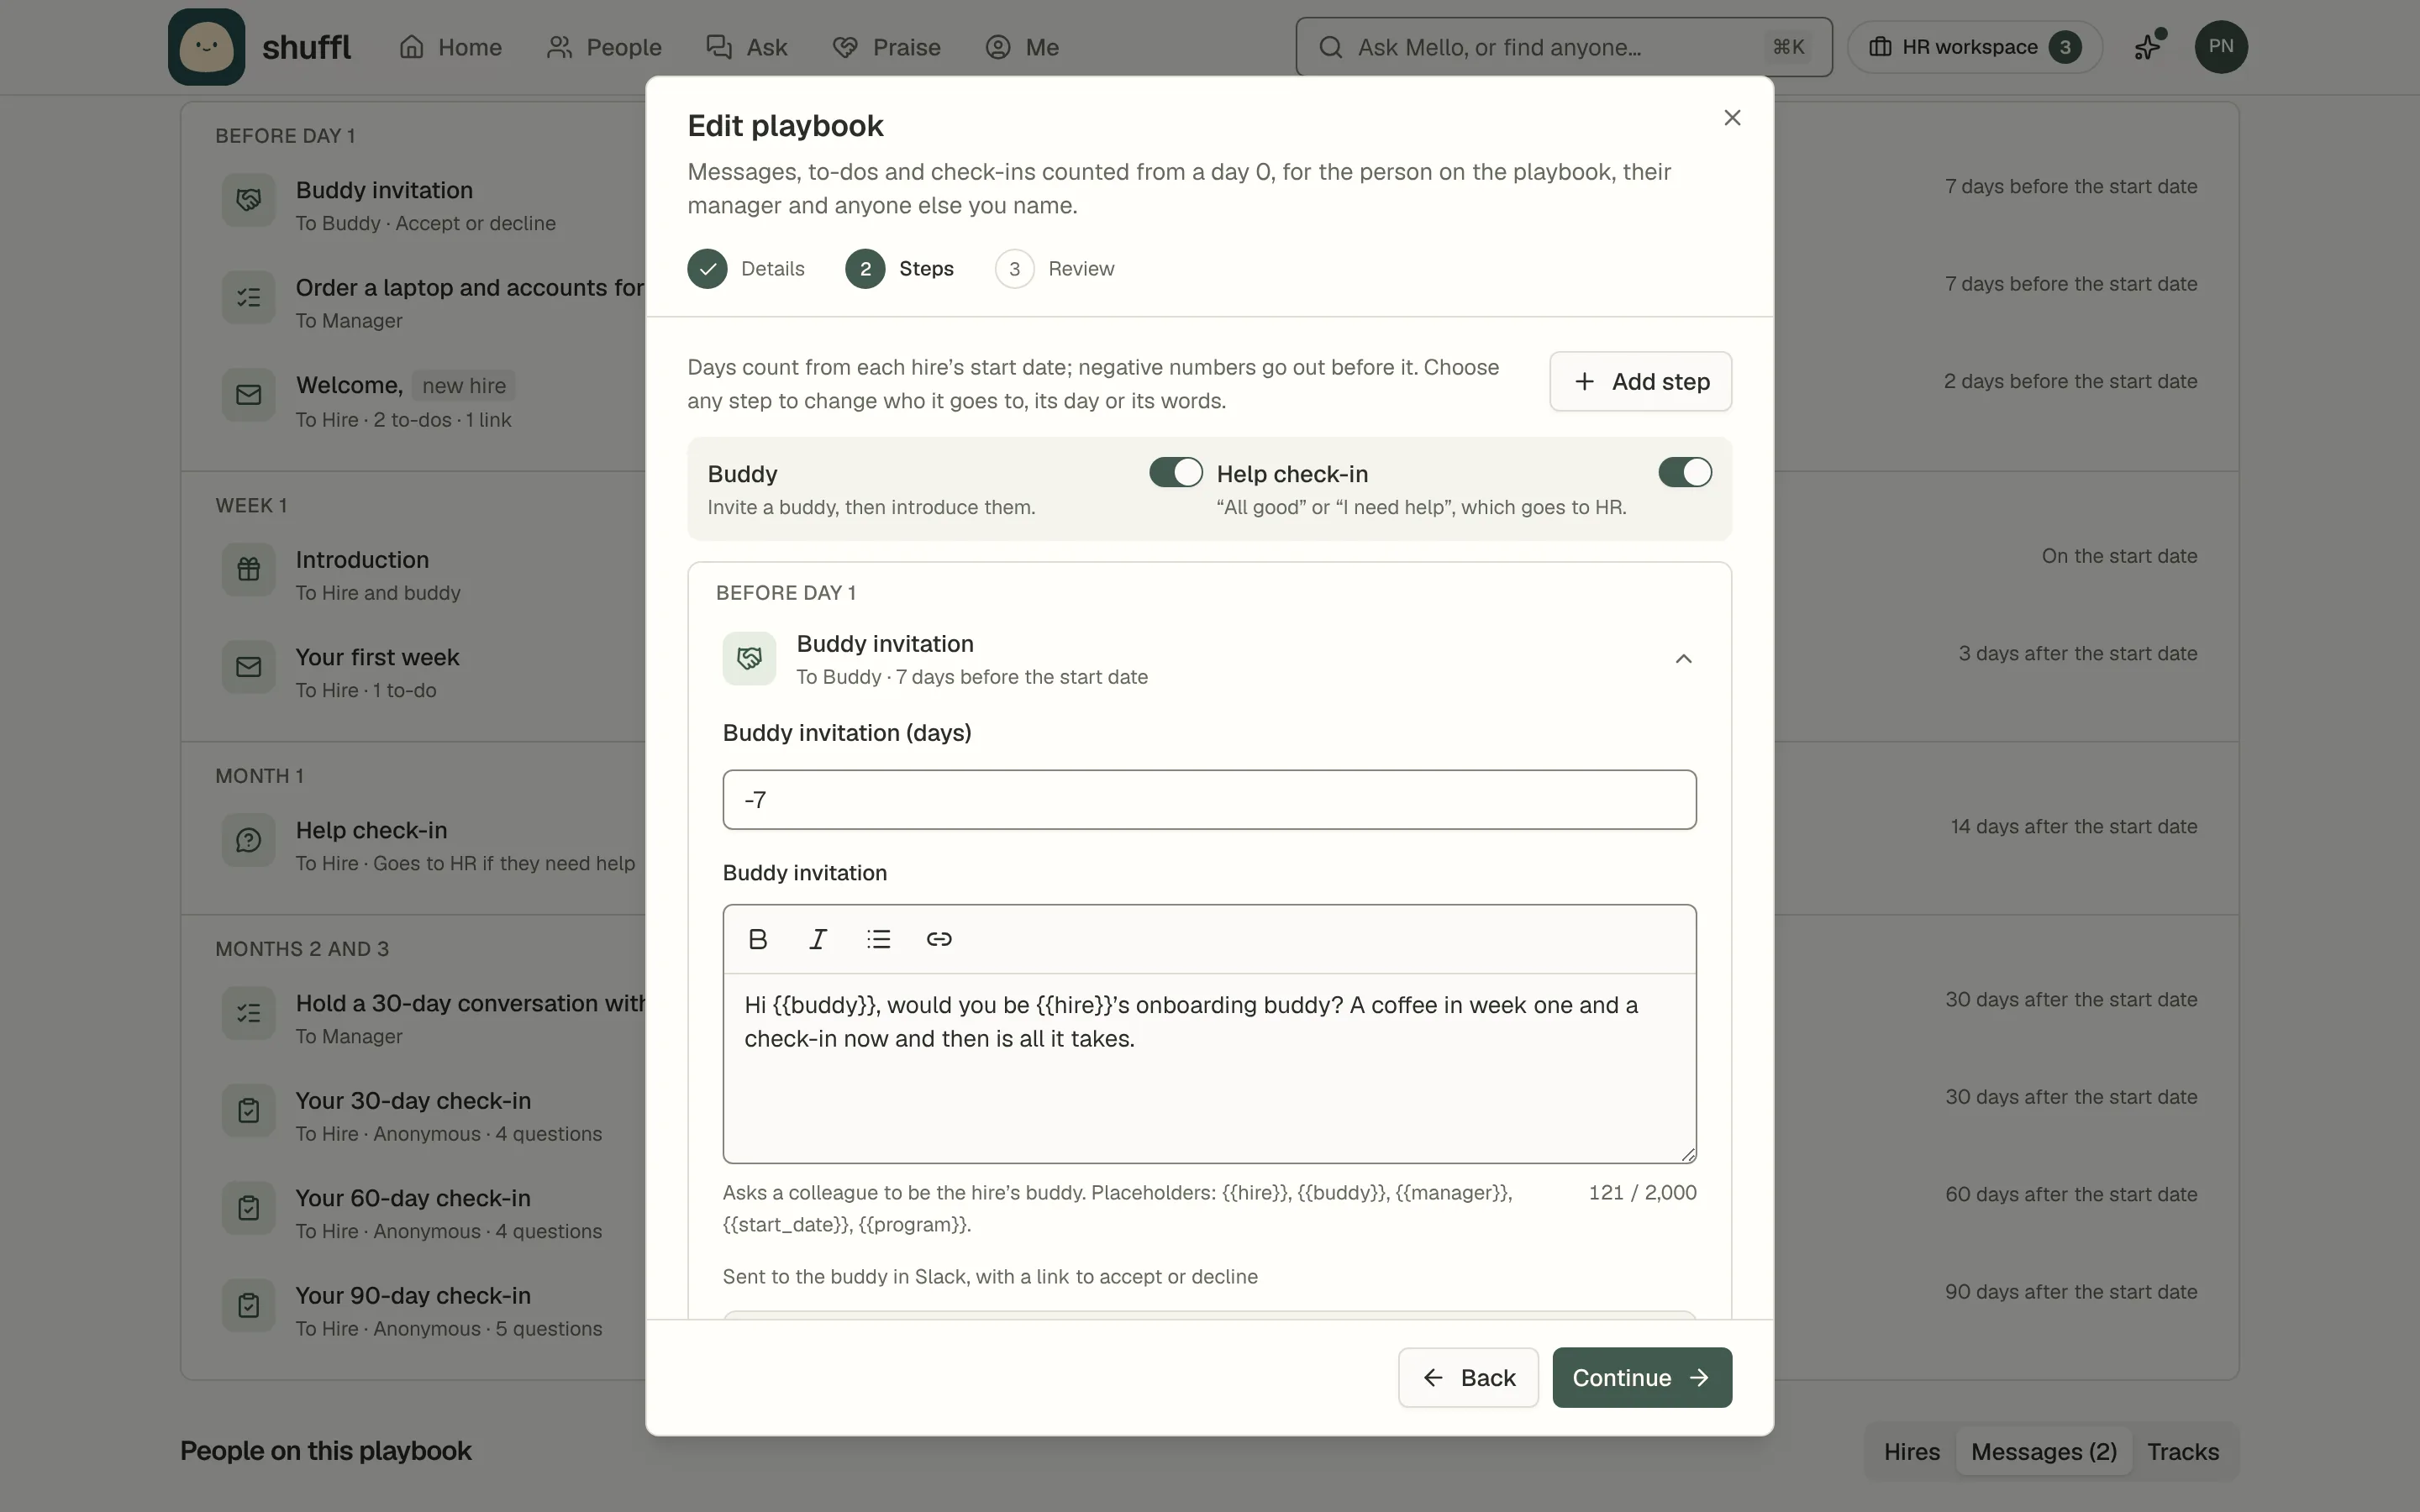Disable the Buddy toggle
The width and height of the screenshot is (2420, 1512).
coord(1175,472)
